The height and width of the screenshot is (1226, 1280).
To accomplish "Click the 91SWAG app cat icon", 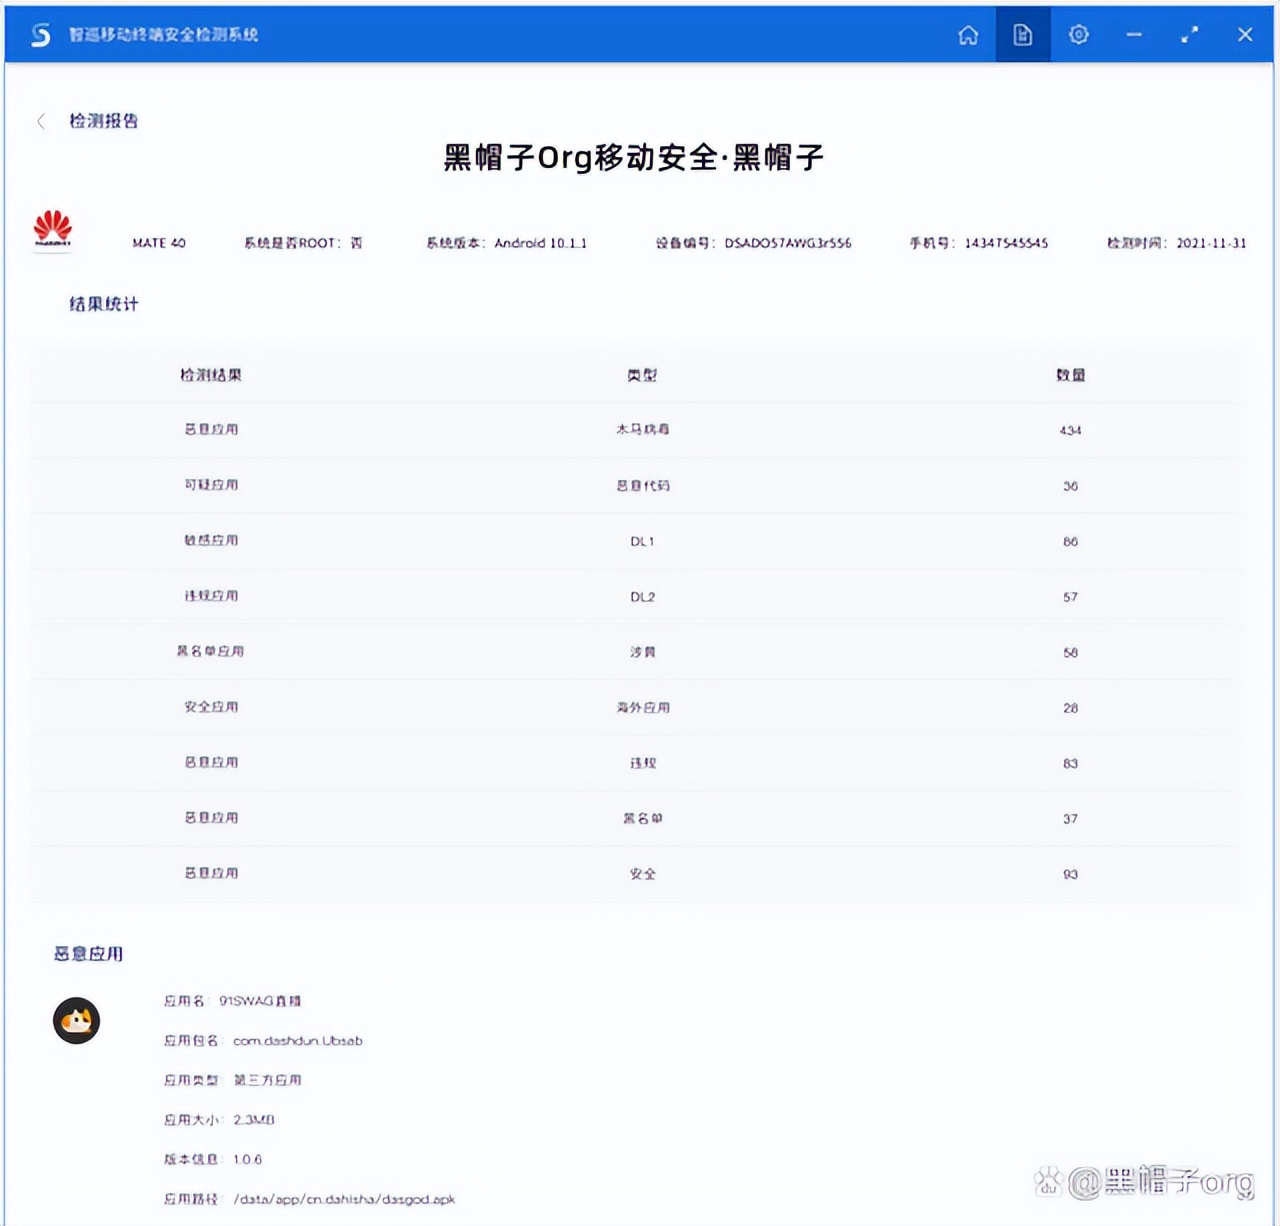I will point(77,1021).
